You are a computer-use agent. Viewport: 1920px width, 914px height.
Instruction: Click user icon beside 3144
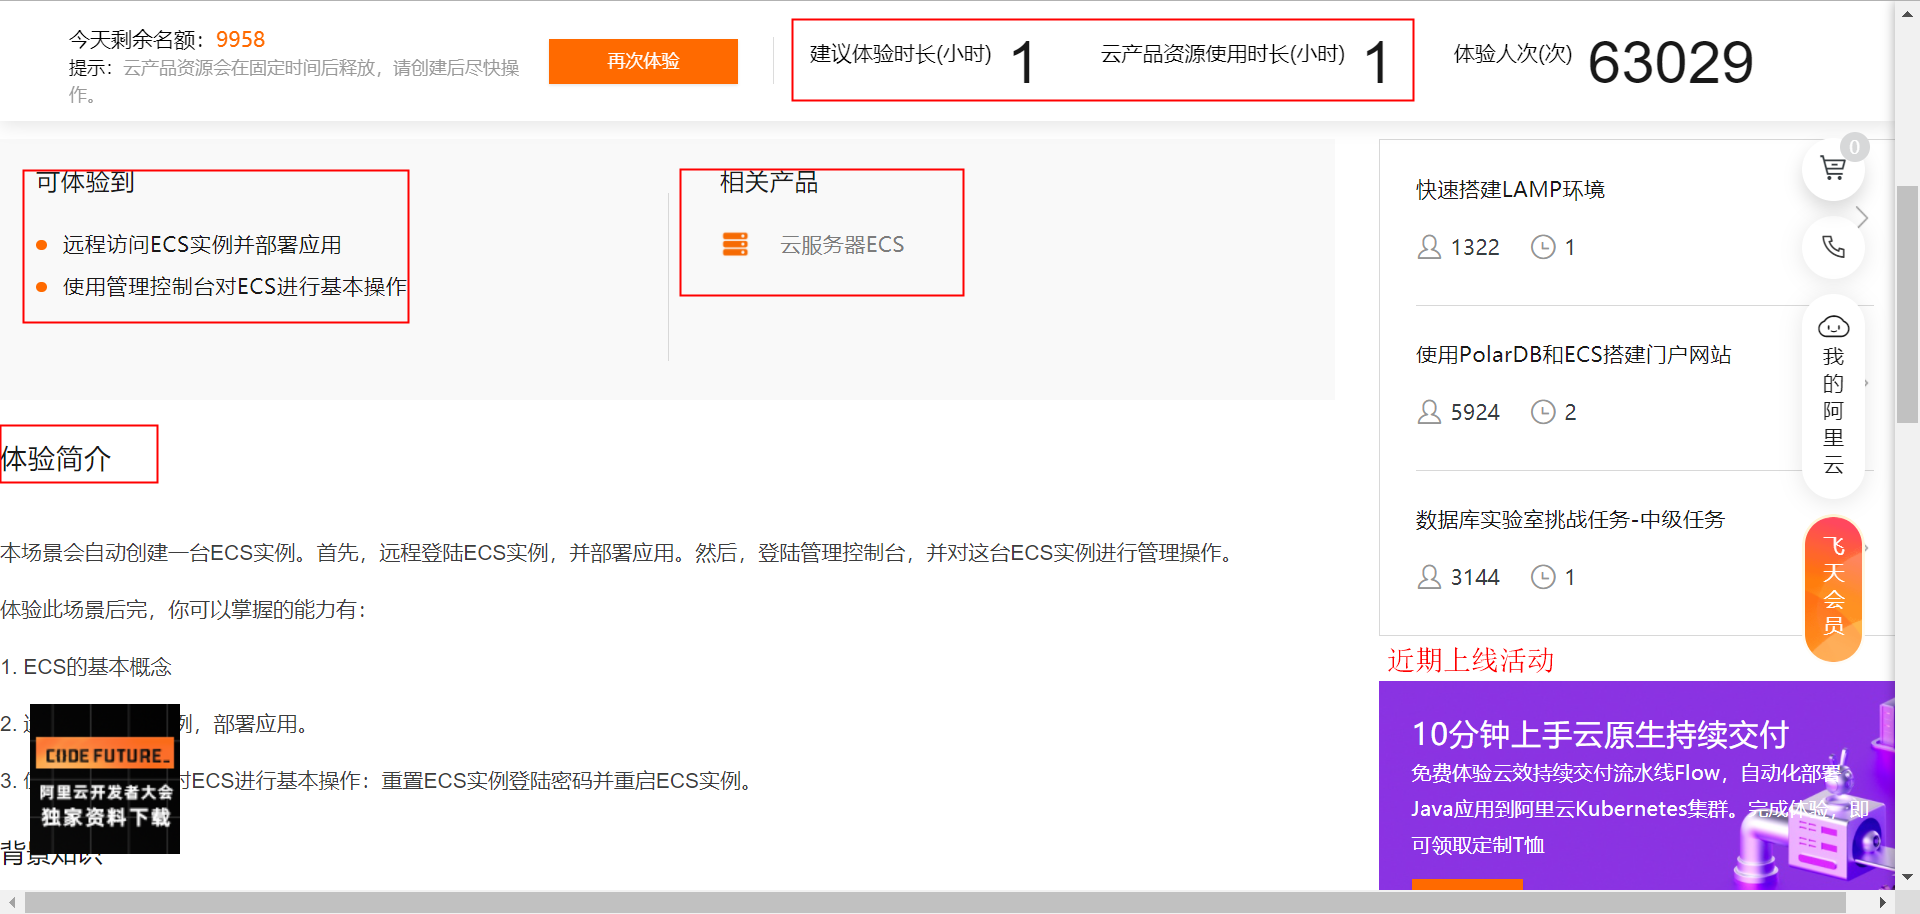point(1429,577)
